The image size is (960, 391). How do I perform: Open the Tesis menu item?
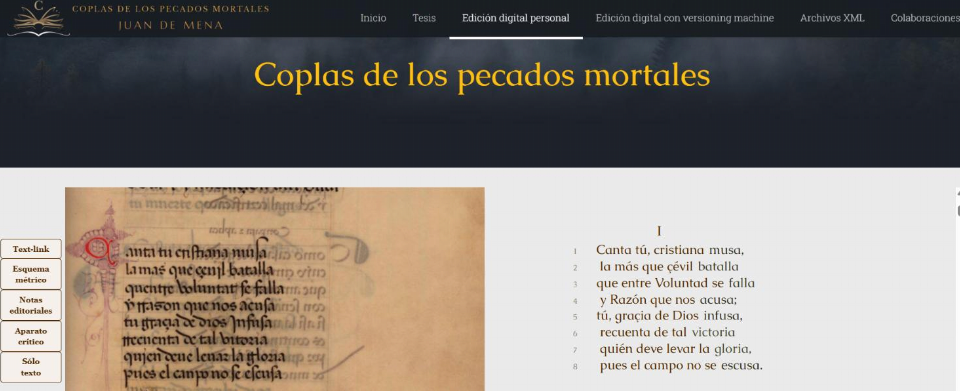[x=424, y=18]
